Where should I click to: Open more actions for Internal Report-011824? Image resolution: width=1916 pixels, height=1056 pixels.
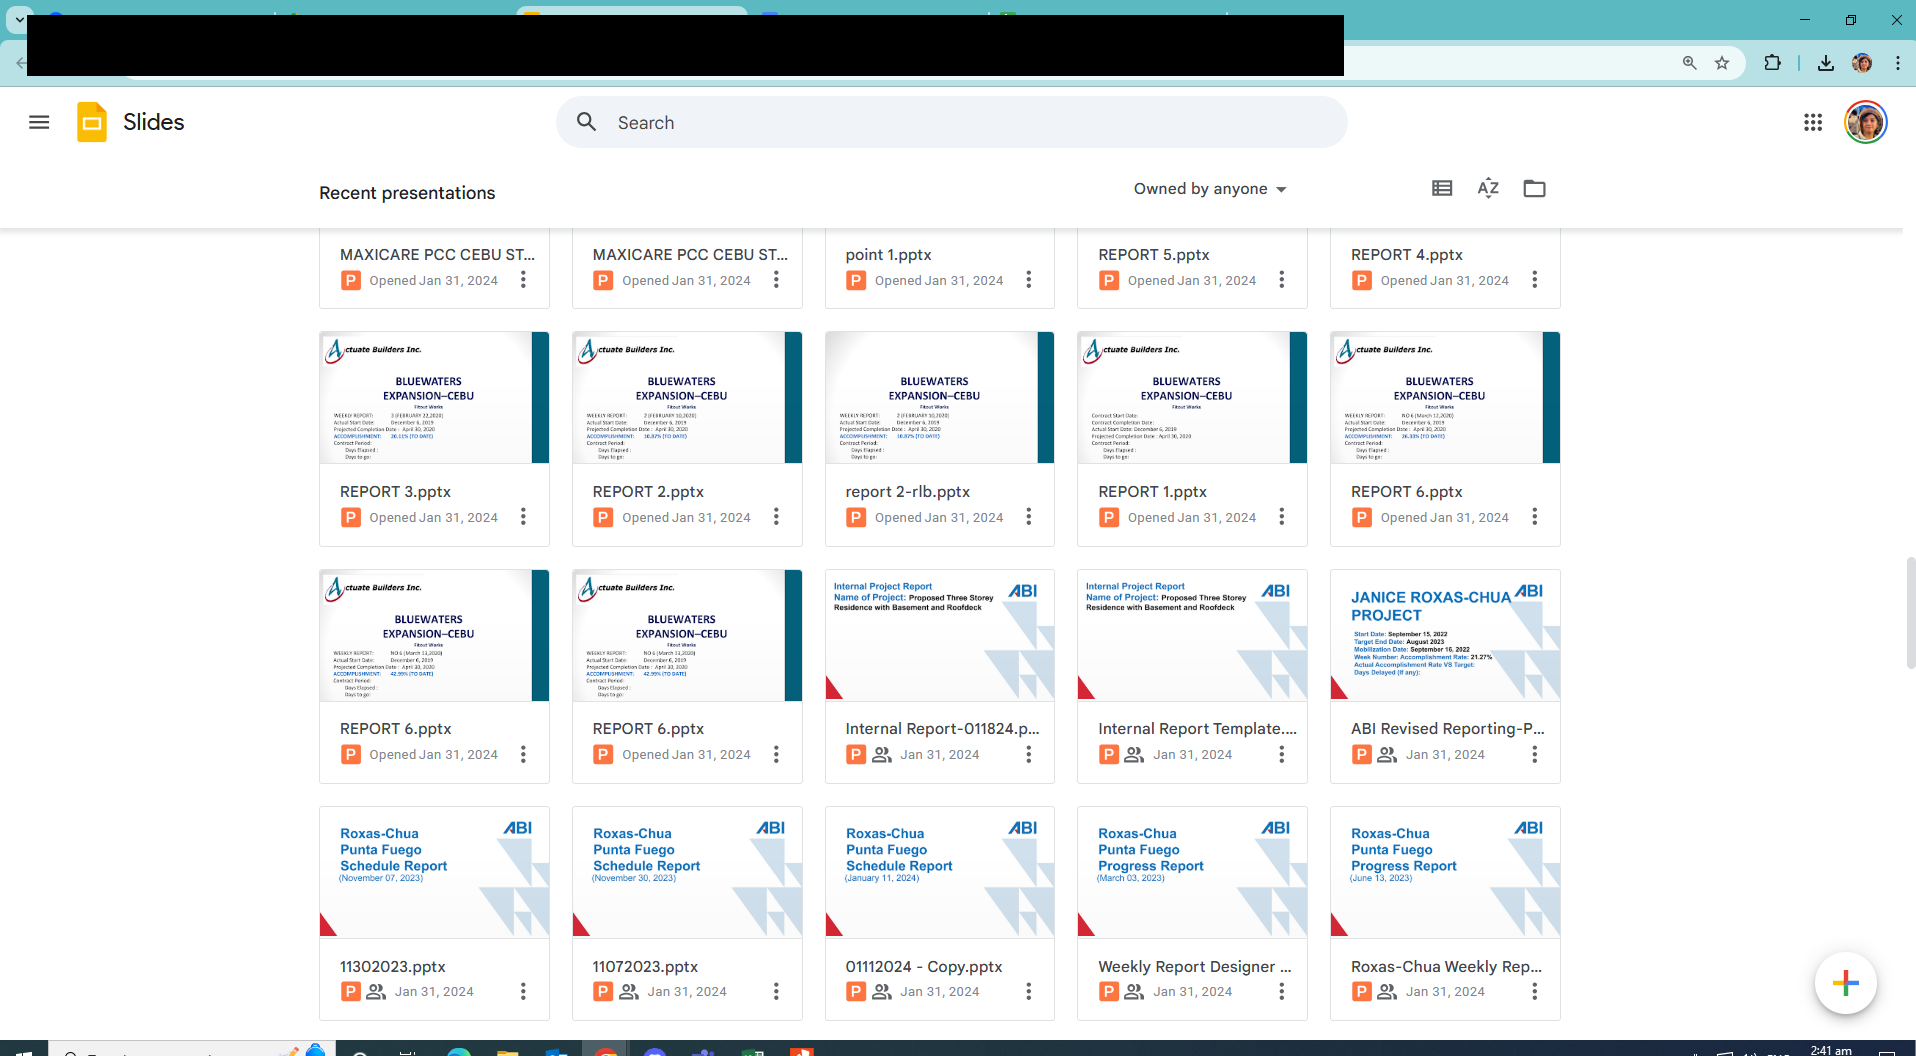pyautogui.click(x=1028, y=754)
